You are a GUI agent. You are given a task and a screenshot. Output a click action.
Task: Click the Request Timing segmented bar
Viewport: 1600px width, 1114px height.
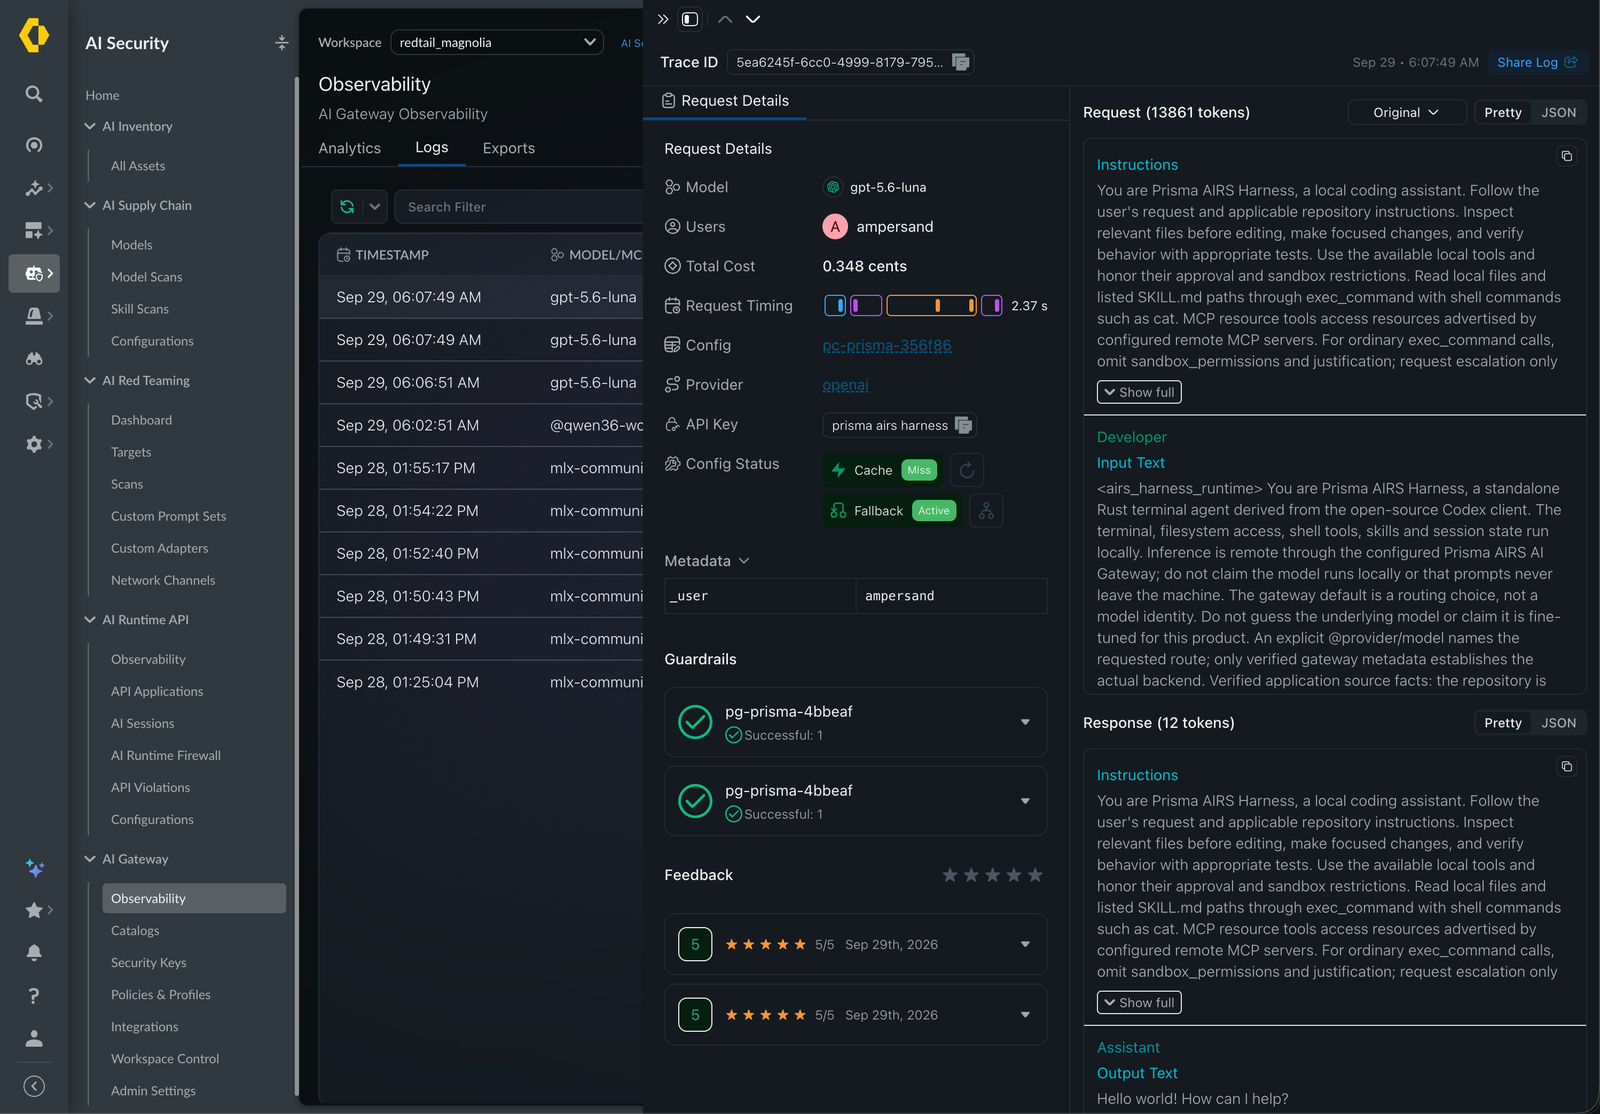tap(913, 306)
